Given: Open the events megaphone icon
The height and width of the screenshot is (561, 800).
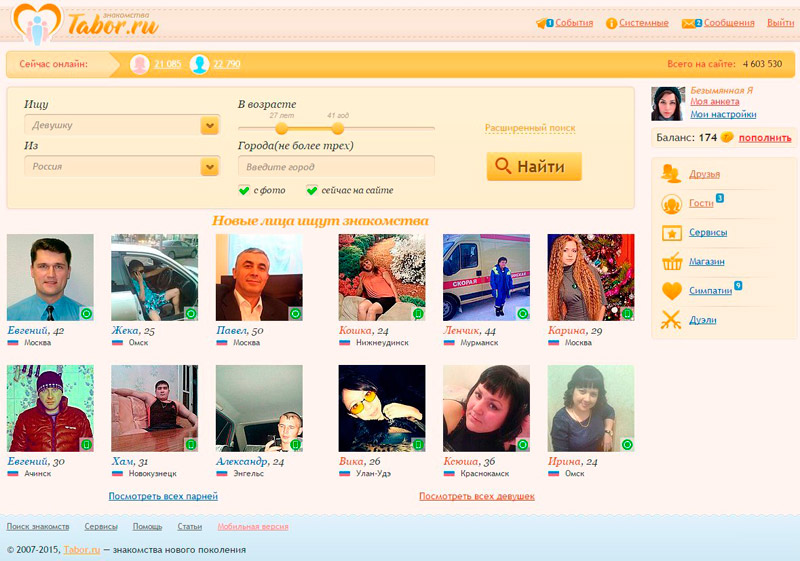Looking at the screenshot, I should coord(542,23).
